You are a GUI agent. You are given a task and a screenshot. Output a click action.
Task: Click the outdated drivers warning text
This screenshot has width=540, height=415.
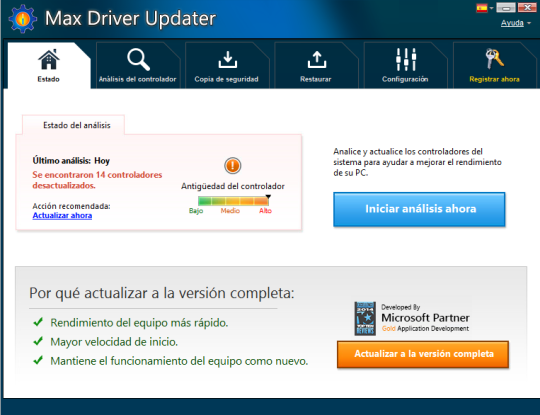click(97, 180)
